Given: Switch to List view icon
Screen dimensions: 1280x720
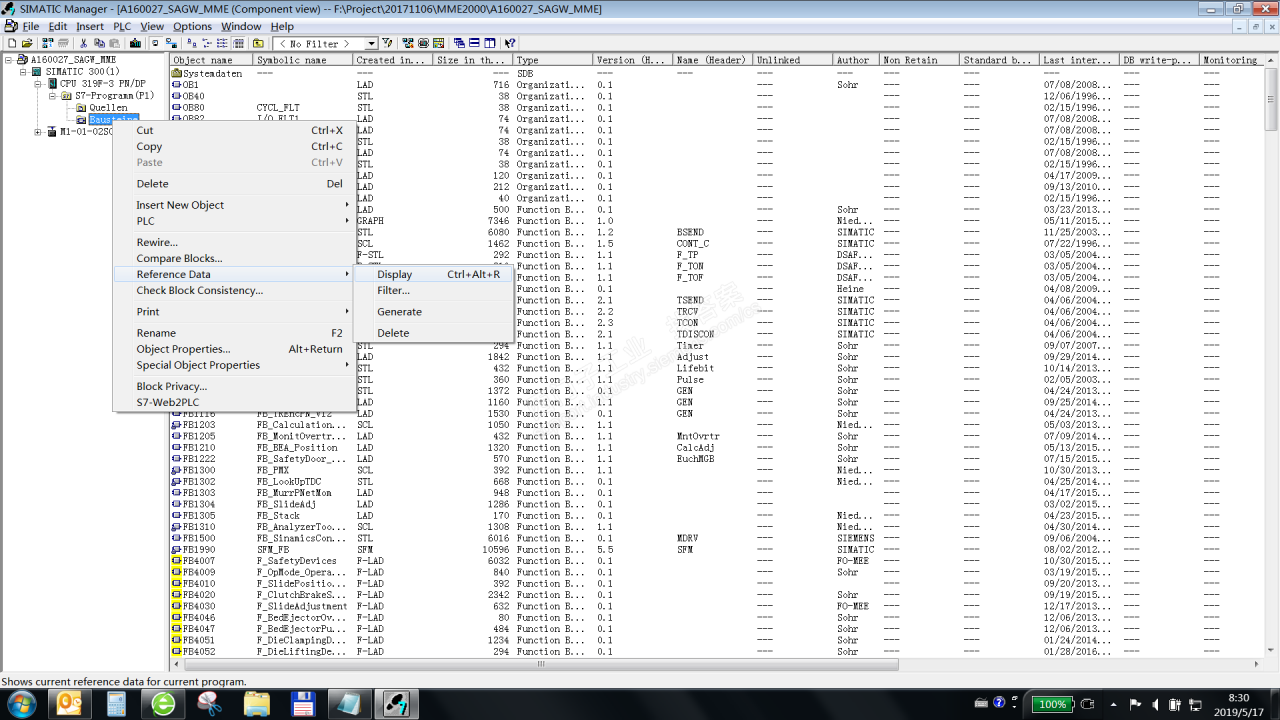Looking at the screenshot, I should tap(222, 43).
